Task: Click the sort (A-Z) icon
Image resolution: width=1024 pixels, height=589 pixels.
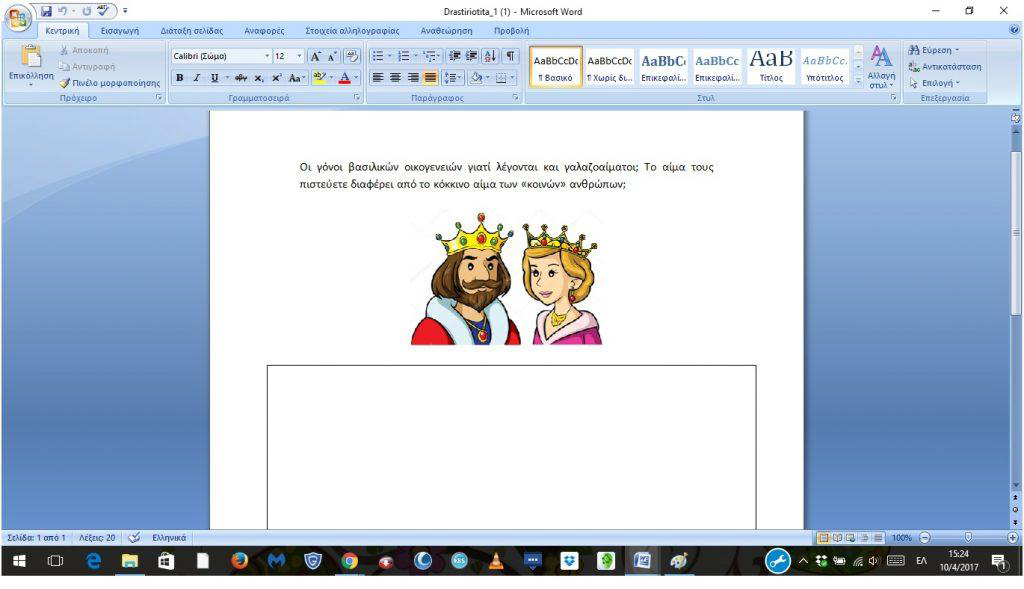Action: click(x=490, y=56)
